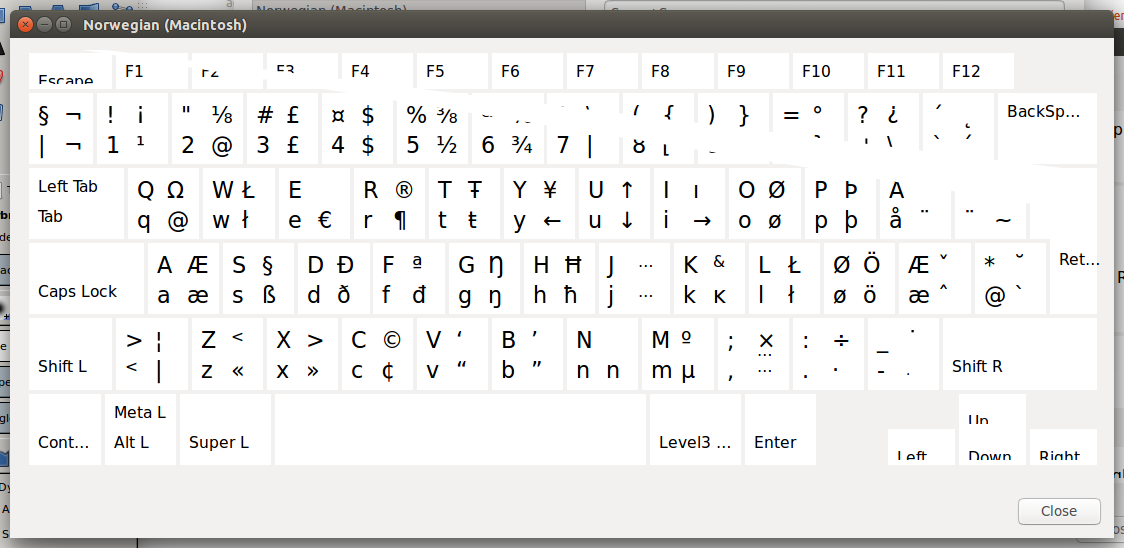Click the Æ key with caron

pyautogui.click(x=935, y=278)
